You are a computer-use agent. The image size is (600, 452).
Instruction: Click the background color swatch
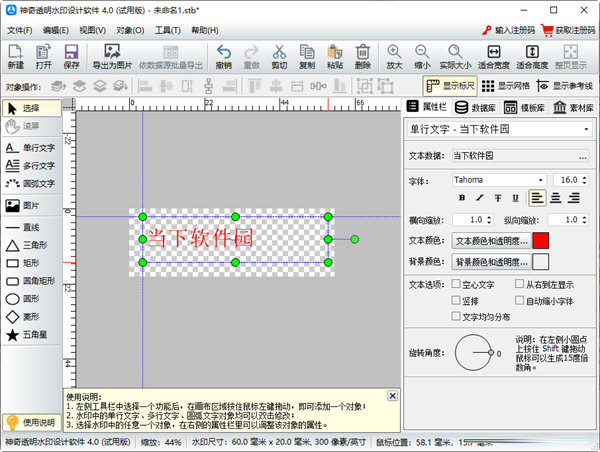click(541, 262)
